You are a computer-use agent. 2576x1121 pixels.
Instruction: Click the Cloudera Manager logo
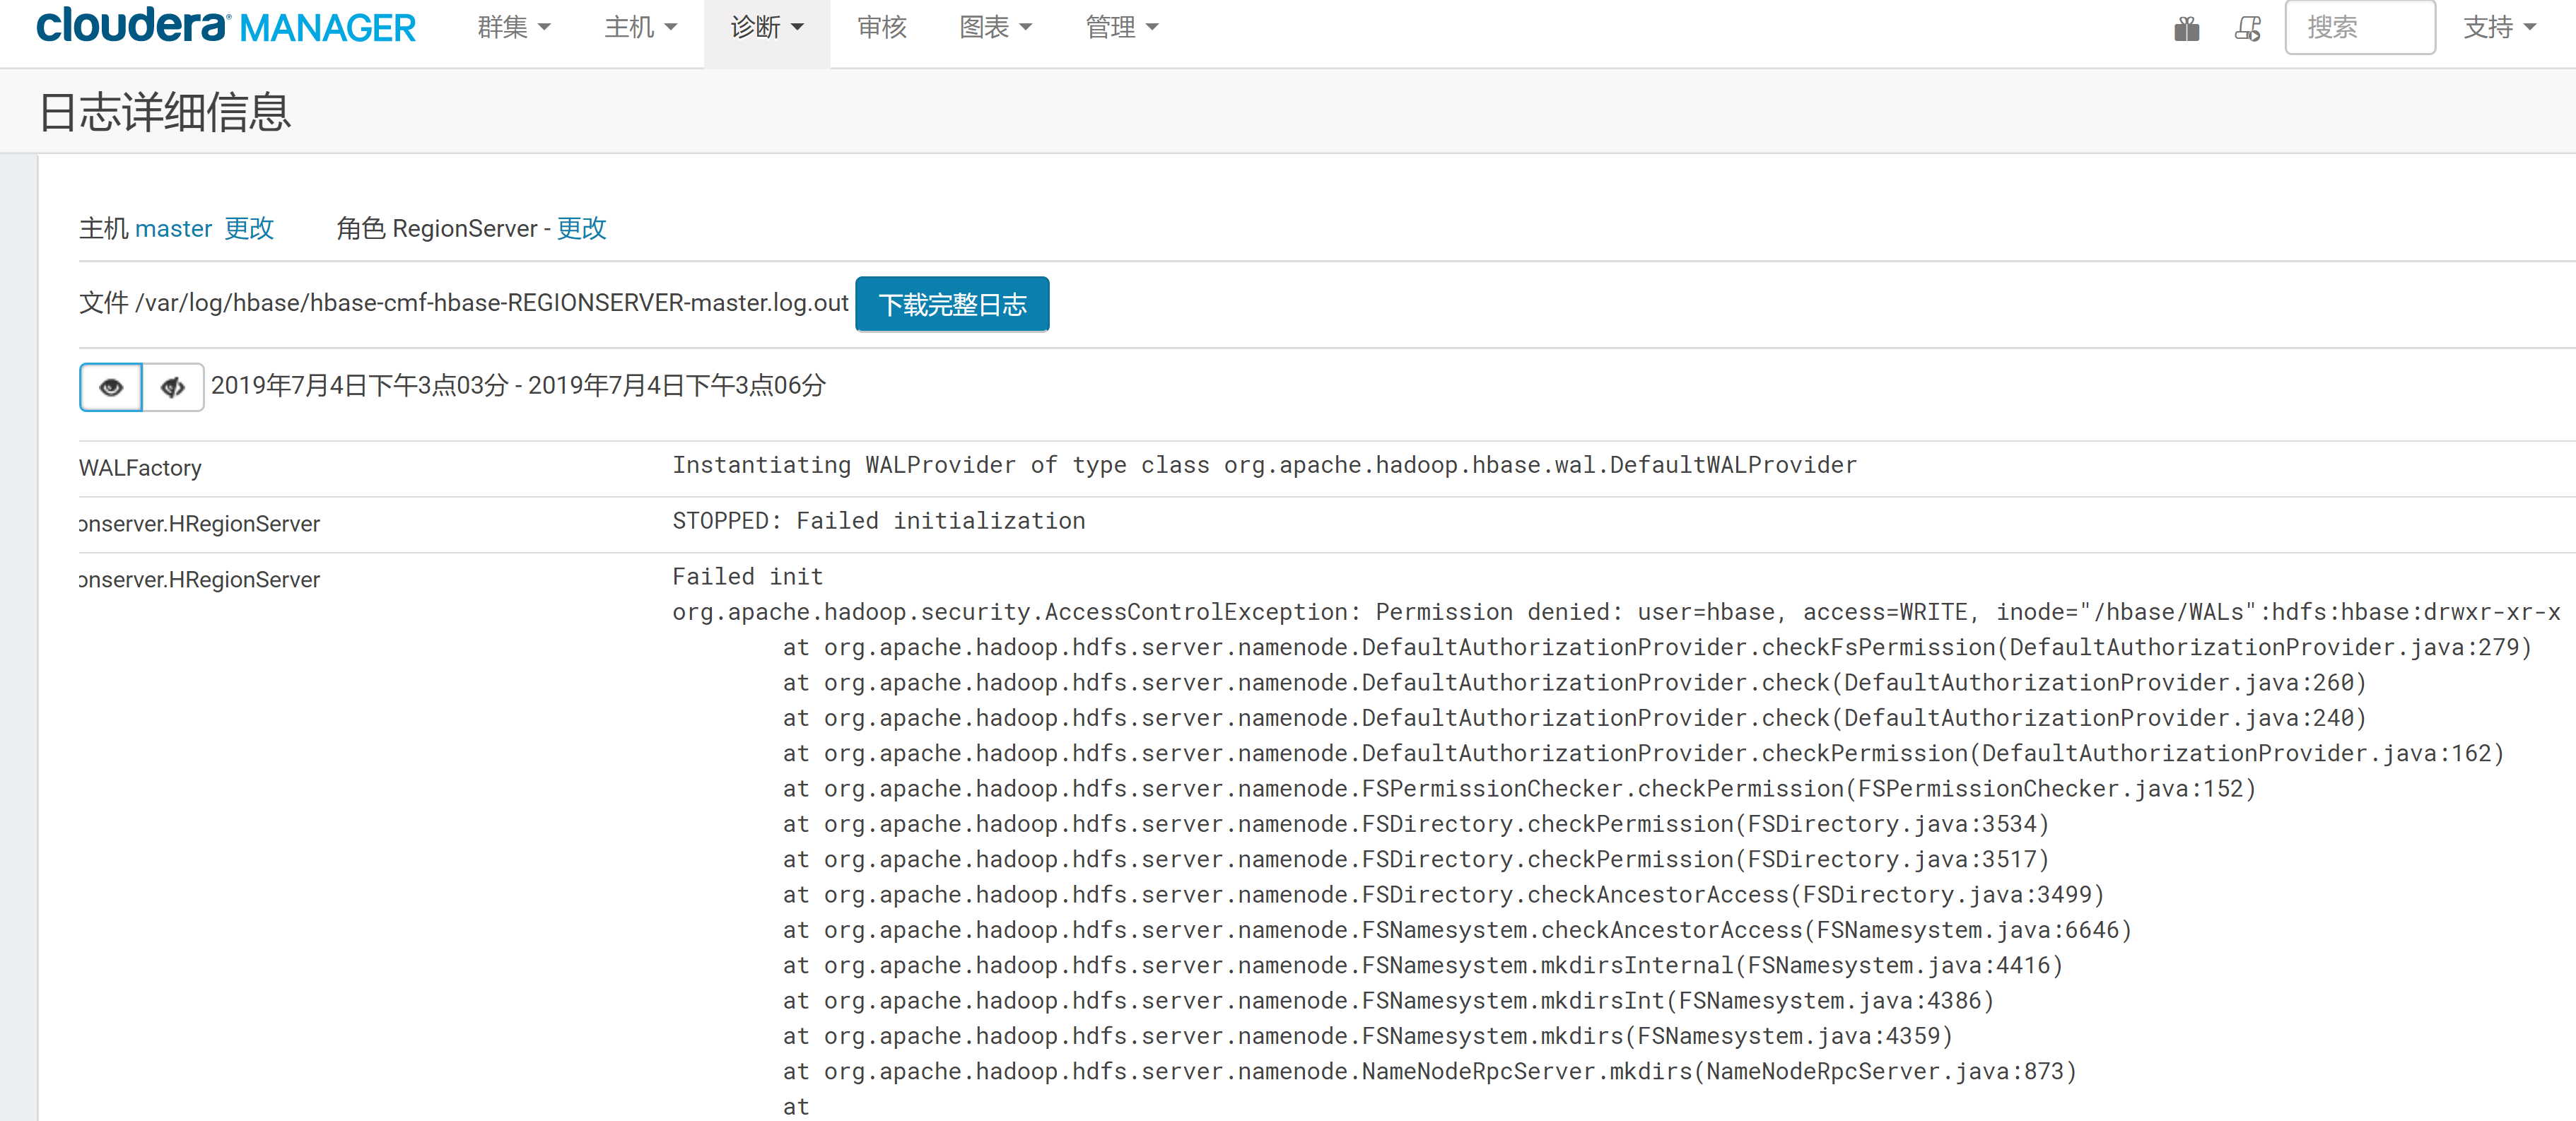(225, 27)
